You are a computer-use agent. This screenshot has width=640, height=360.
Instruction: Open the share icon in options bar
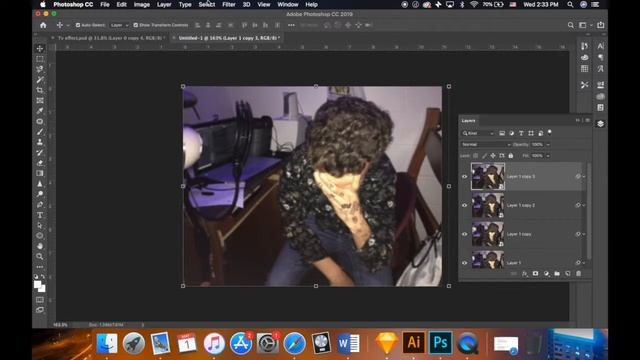[600, 25]
